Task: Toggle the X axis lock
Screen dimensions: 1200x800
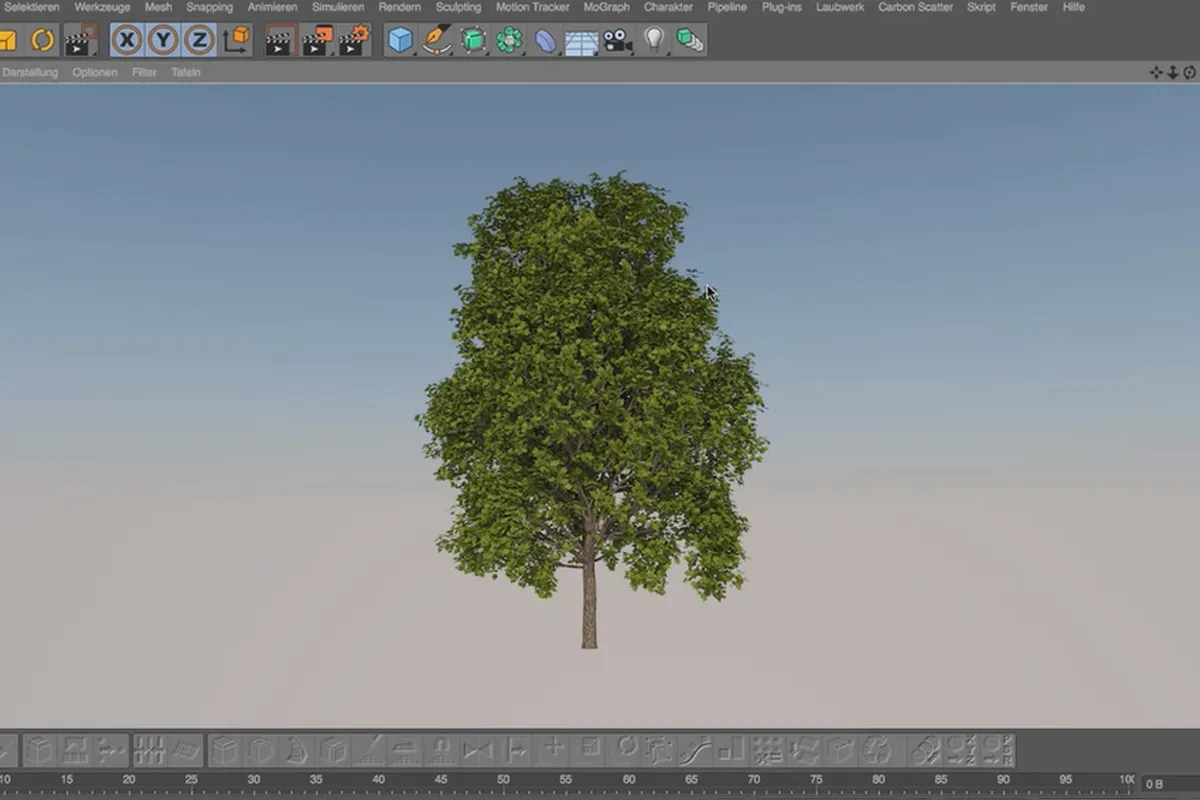Action: coord(127,40)
